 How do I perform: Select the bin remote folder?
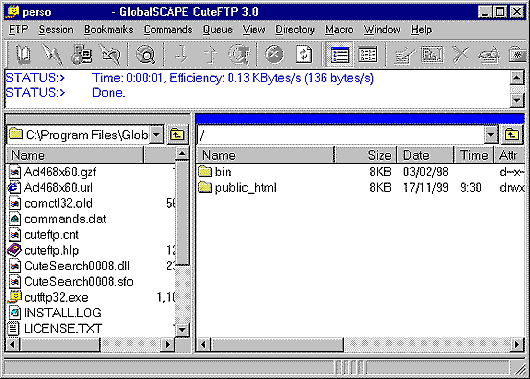215,172
